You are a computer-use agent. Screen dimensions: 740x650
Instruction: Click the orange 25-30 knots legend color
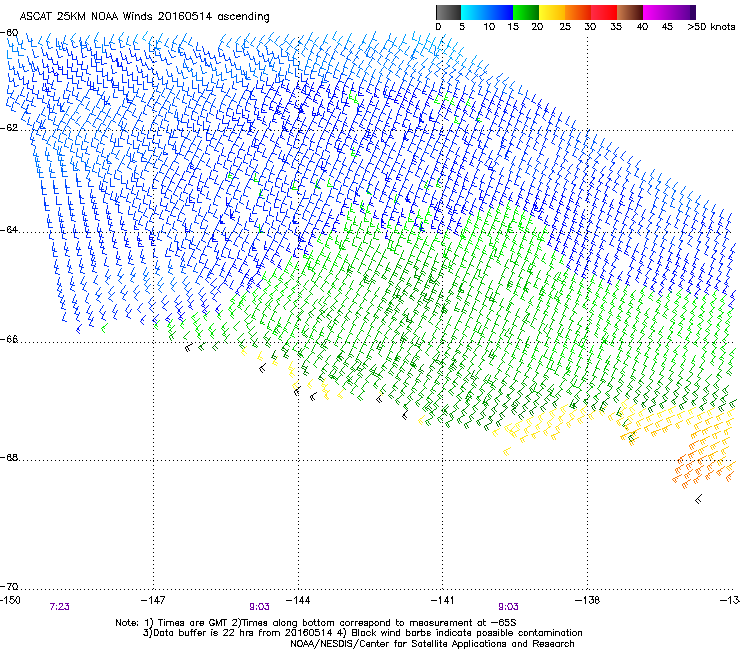tap(578, 12)
